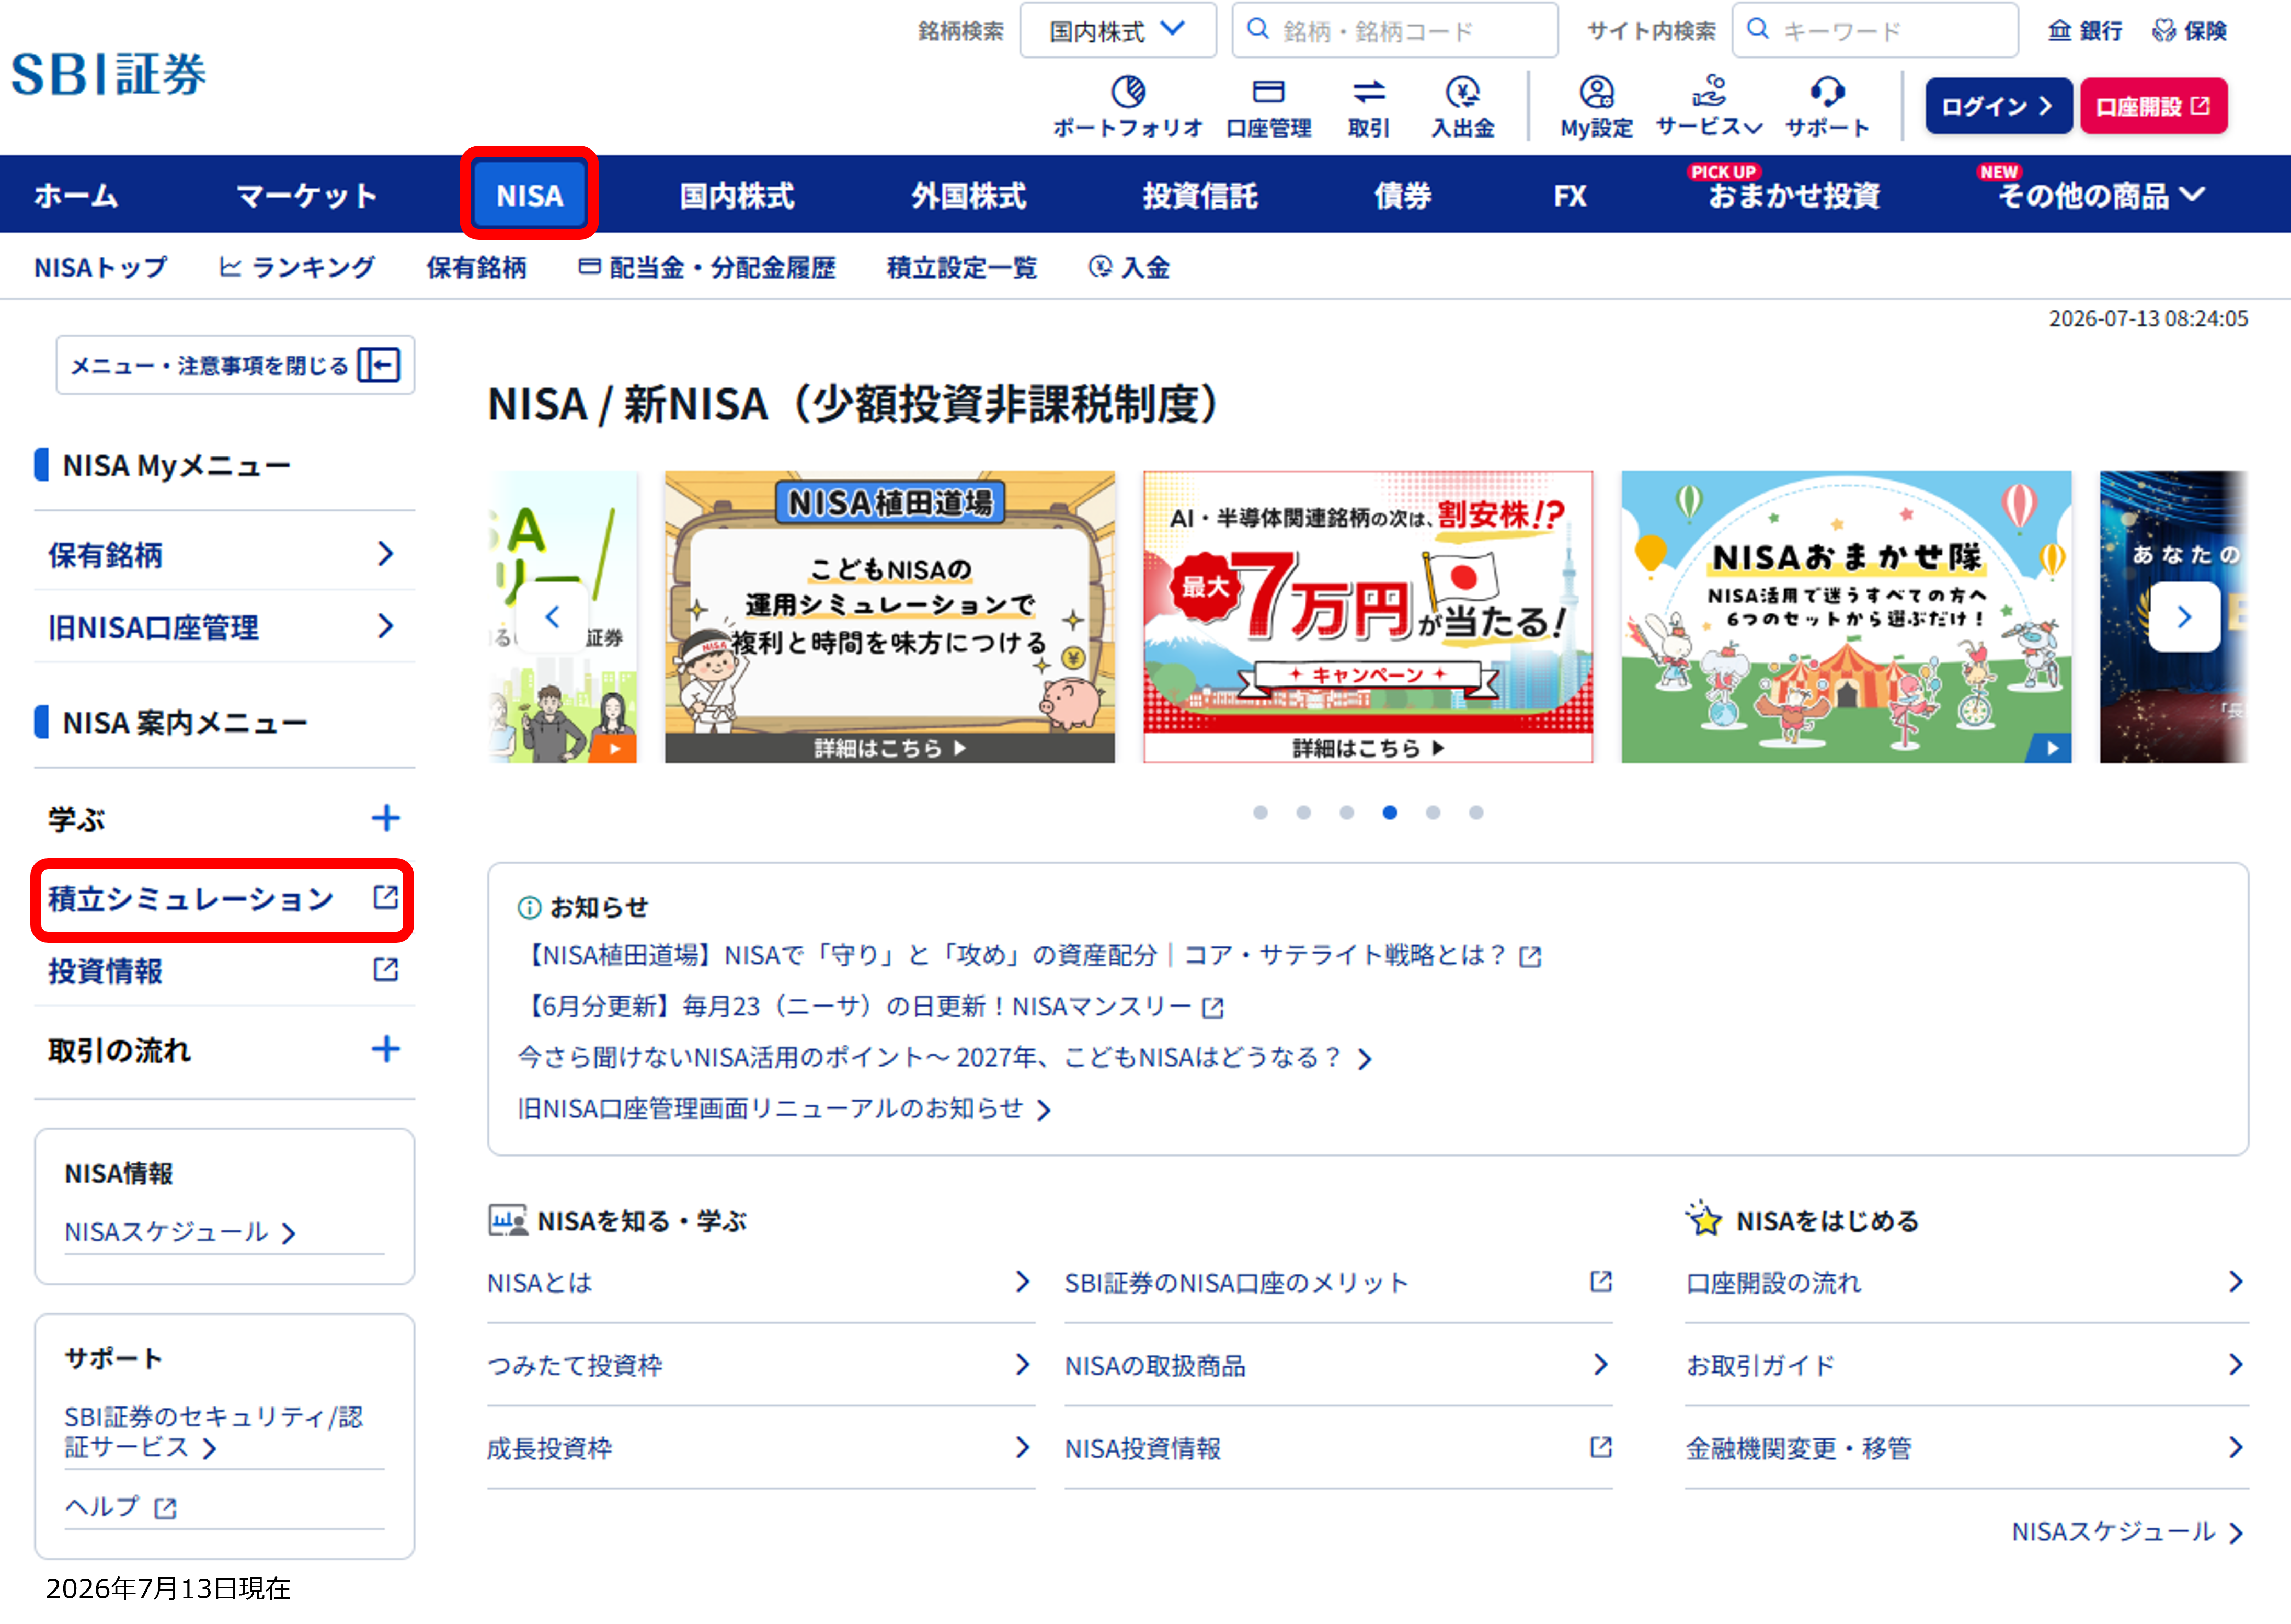Click the carousel next arrow
The image size is (2291, 1624).
(x=2184, y=617)
